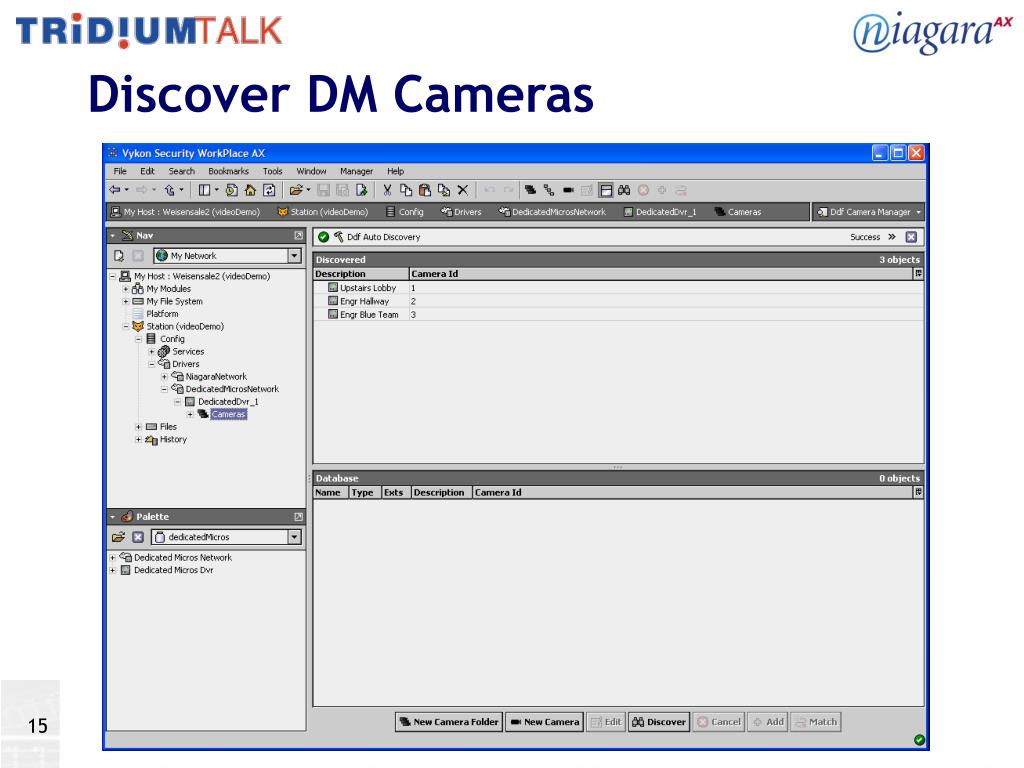
Task: Open the File menu
Action: tap(120, 171)
